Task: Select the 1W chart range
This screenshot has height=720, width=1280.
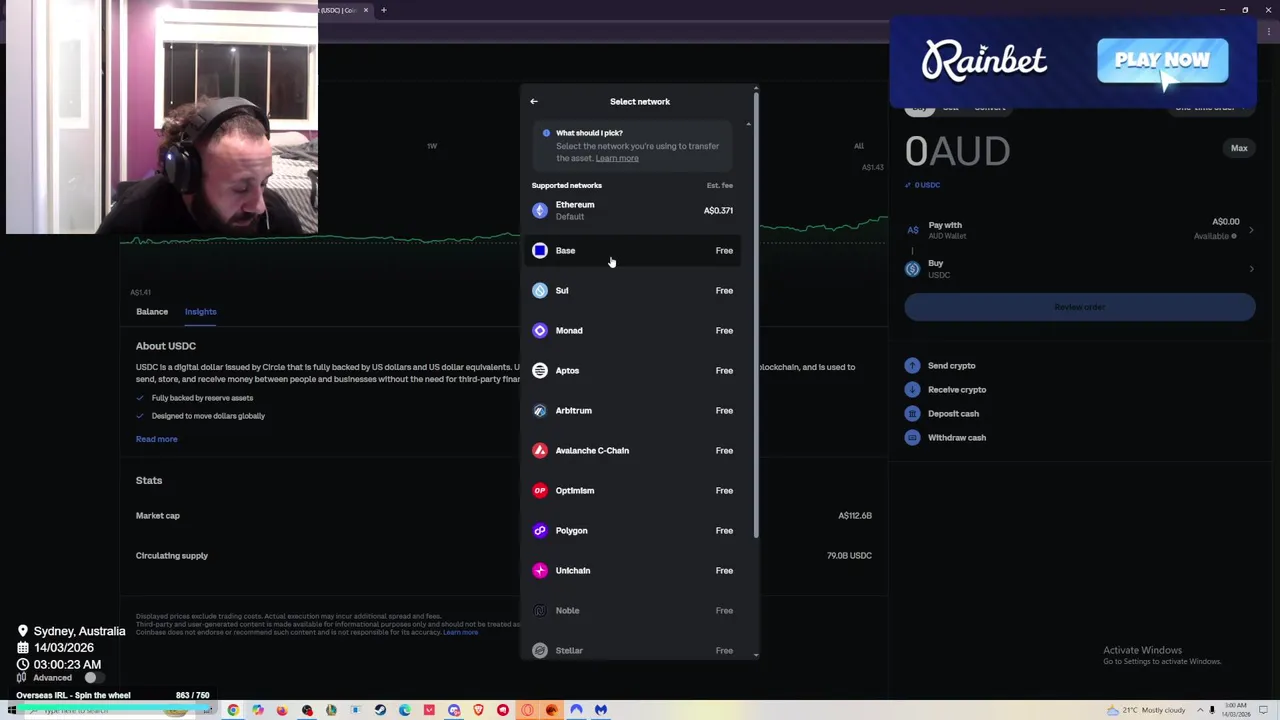Action: point(432,146)
